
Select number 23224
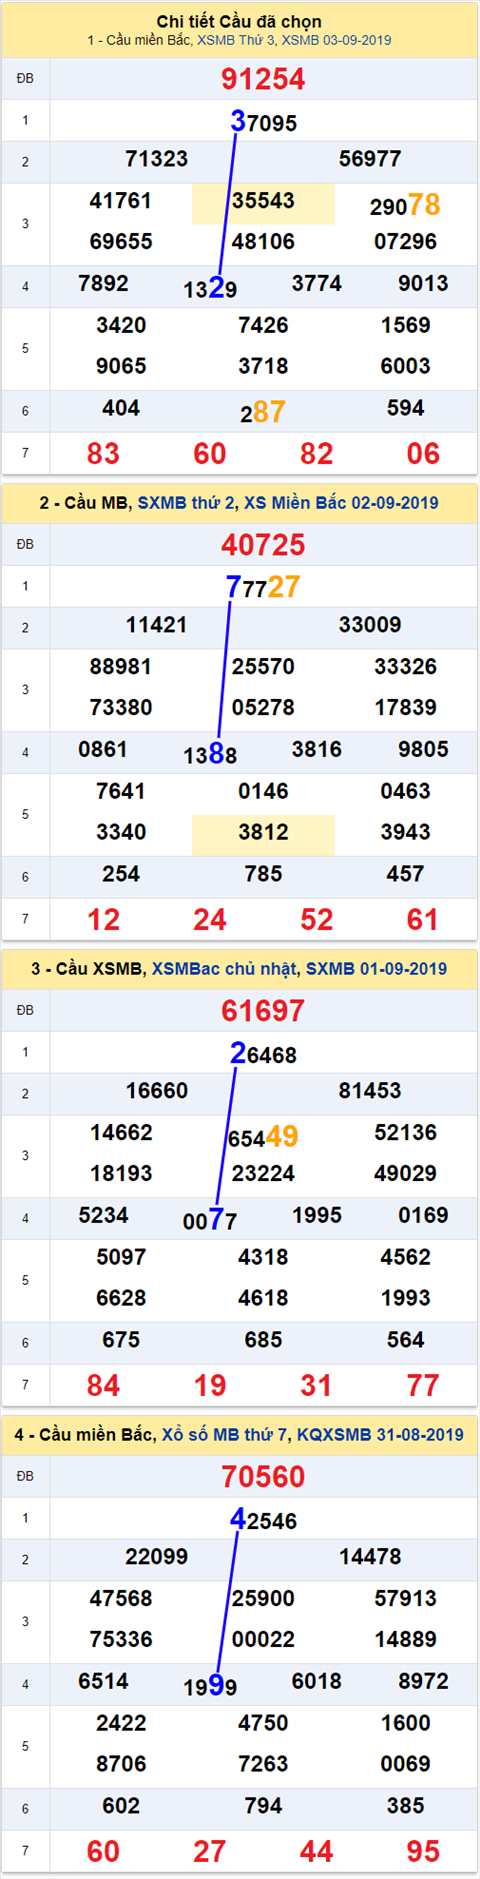click(263, 1174)
